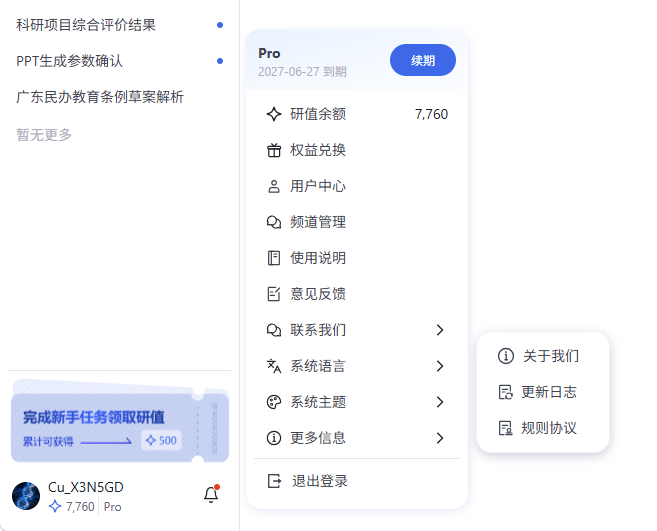Expand the 更多信息 submenu chevron

[x=440, y=438]
